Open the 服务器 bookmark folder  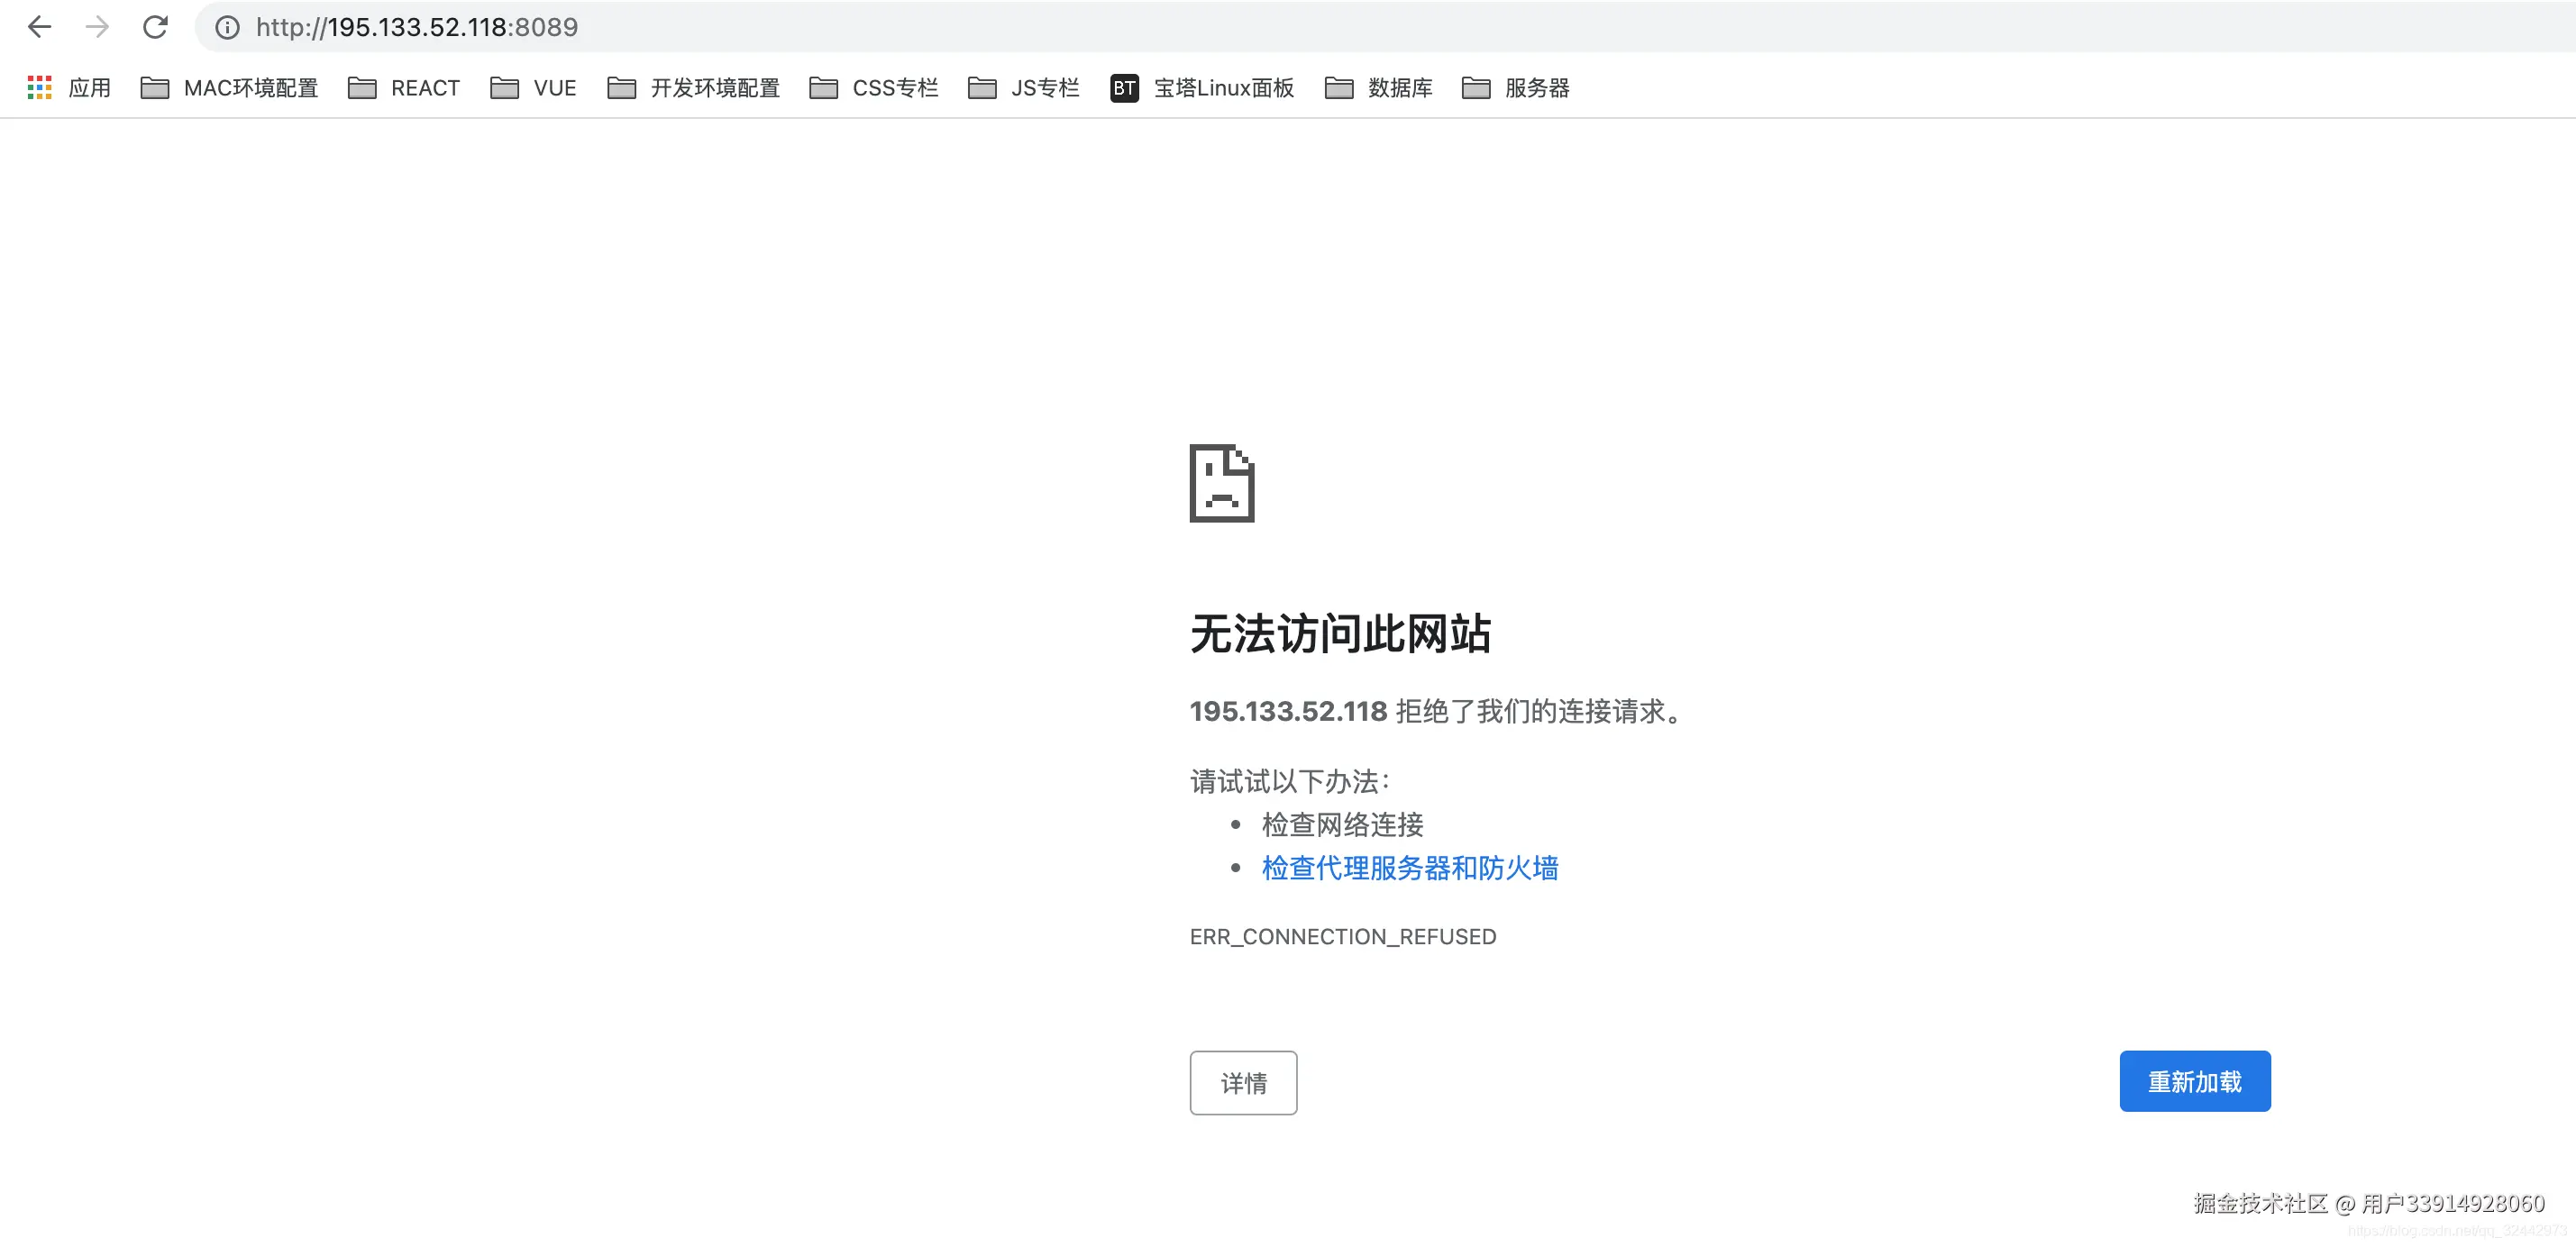click(1515, 88)
